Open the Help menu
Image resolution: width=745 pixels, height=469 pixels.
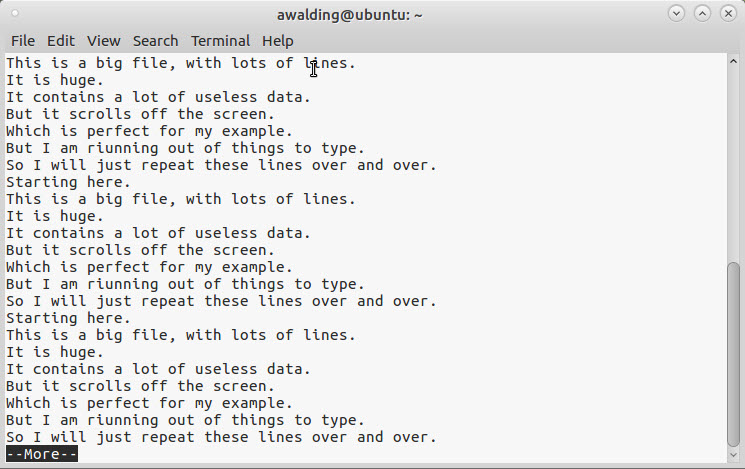click(x=278, y=41)
